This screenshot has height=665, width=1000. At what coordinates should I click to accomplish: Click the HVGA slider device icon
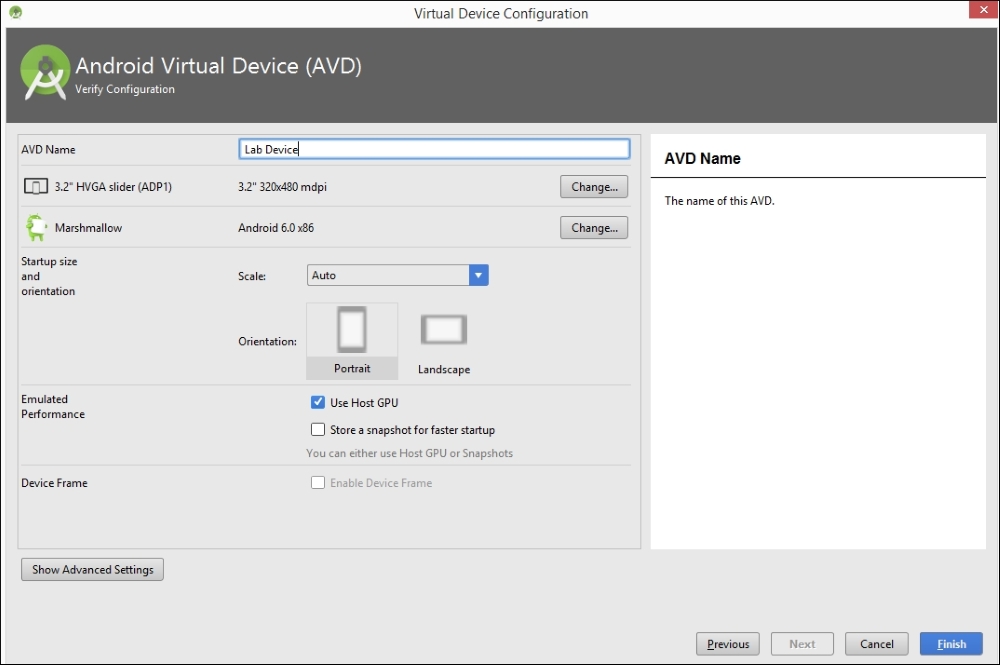click(36, 187)
